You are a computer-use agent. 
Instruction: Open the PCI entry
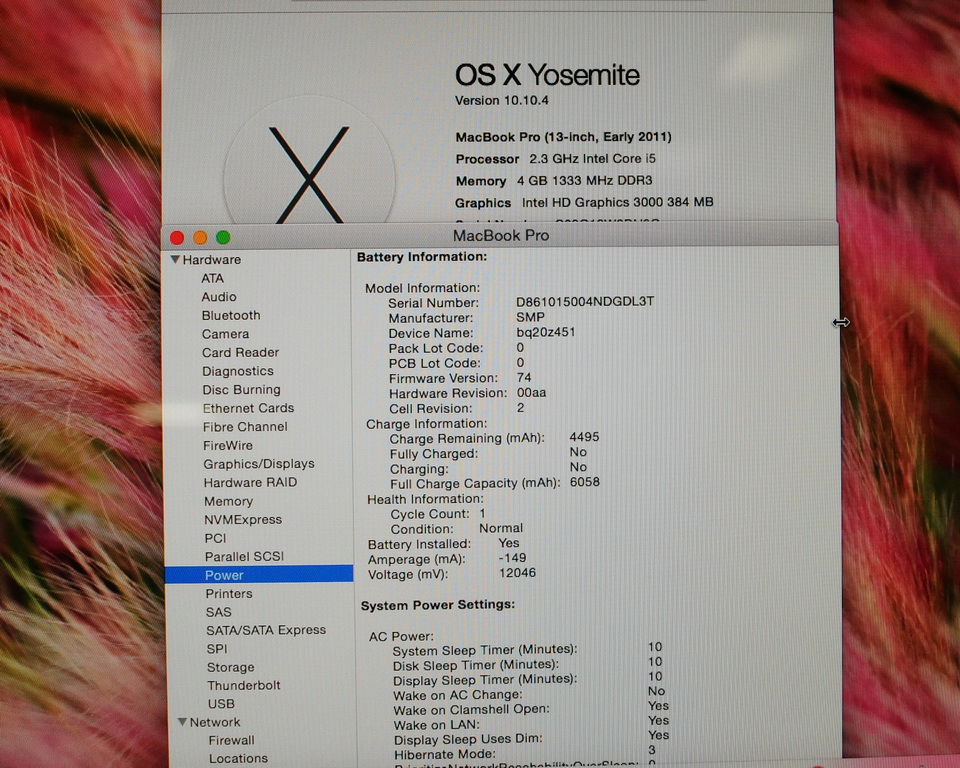(215, 538)
